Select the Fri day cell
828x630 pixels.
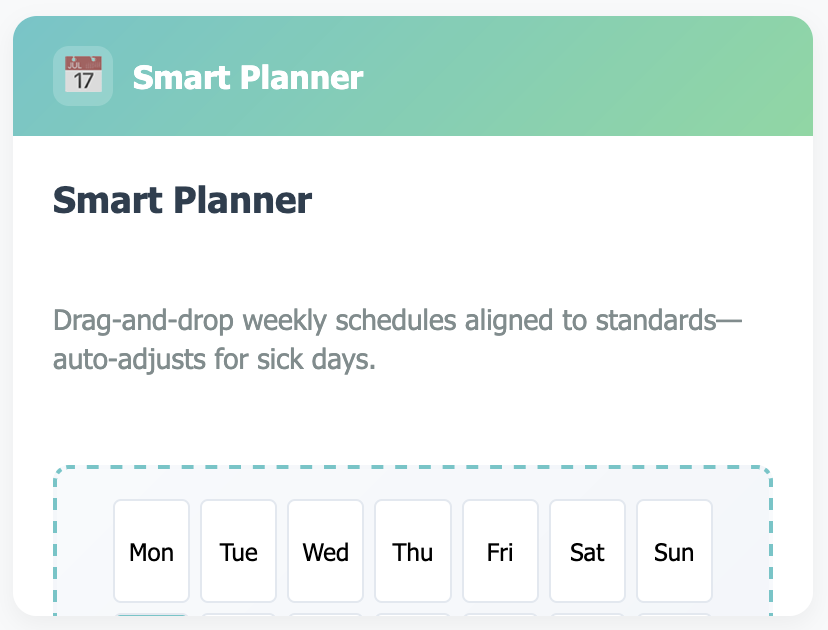coord(500,551)
